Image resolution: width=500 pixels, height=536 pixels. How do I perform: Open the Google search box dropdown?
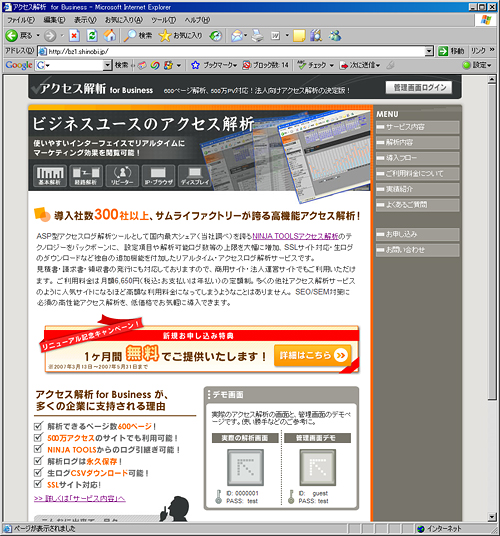coord(107,65)
